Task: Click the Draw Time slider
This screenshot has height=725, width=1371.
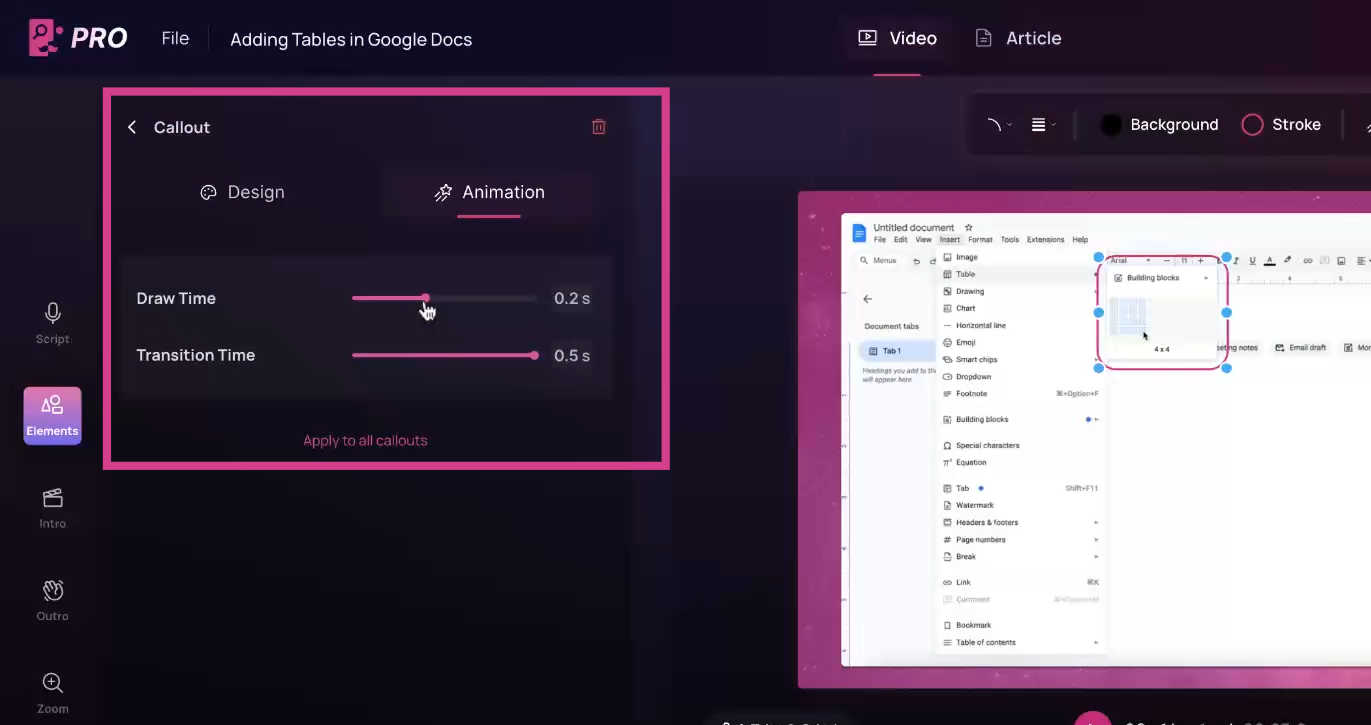Action: (445, 298)
